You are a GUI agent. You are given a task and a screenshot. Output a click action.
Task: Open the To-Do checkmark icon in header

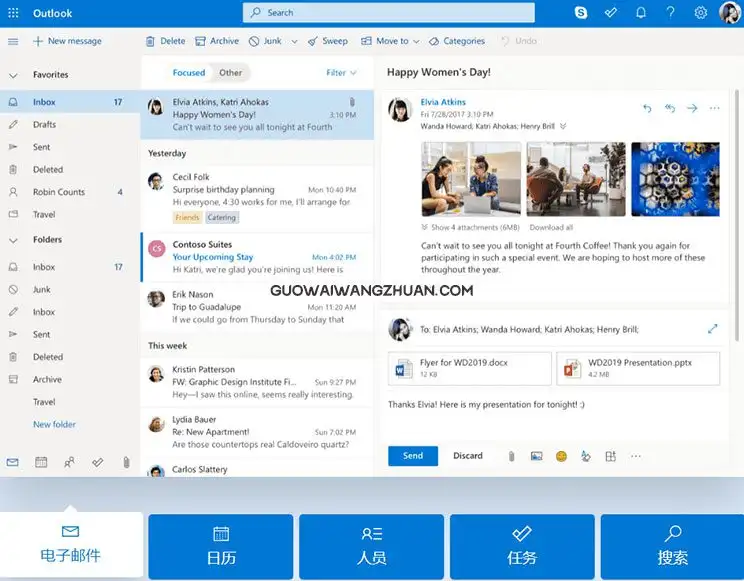point(611,13)
